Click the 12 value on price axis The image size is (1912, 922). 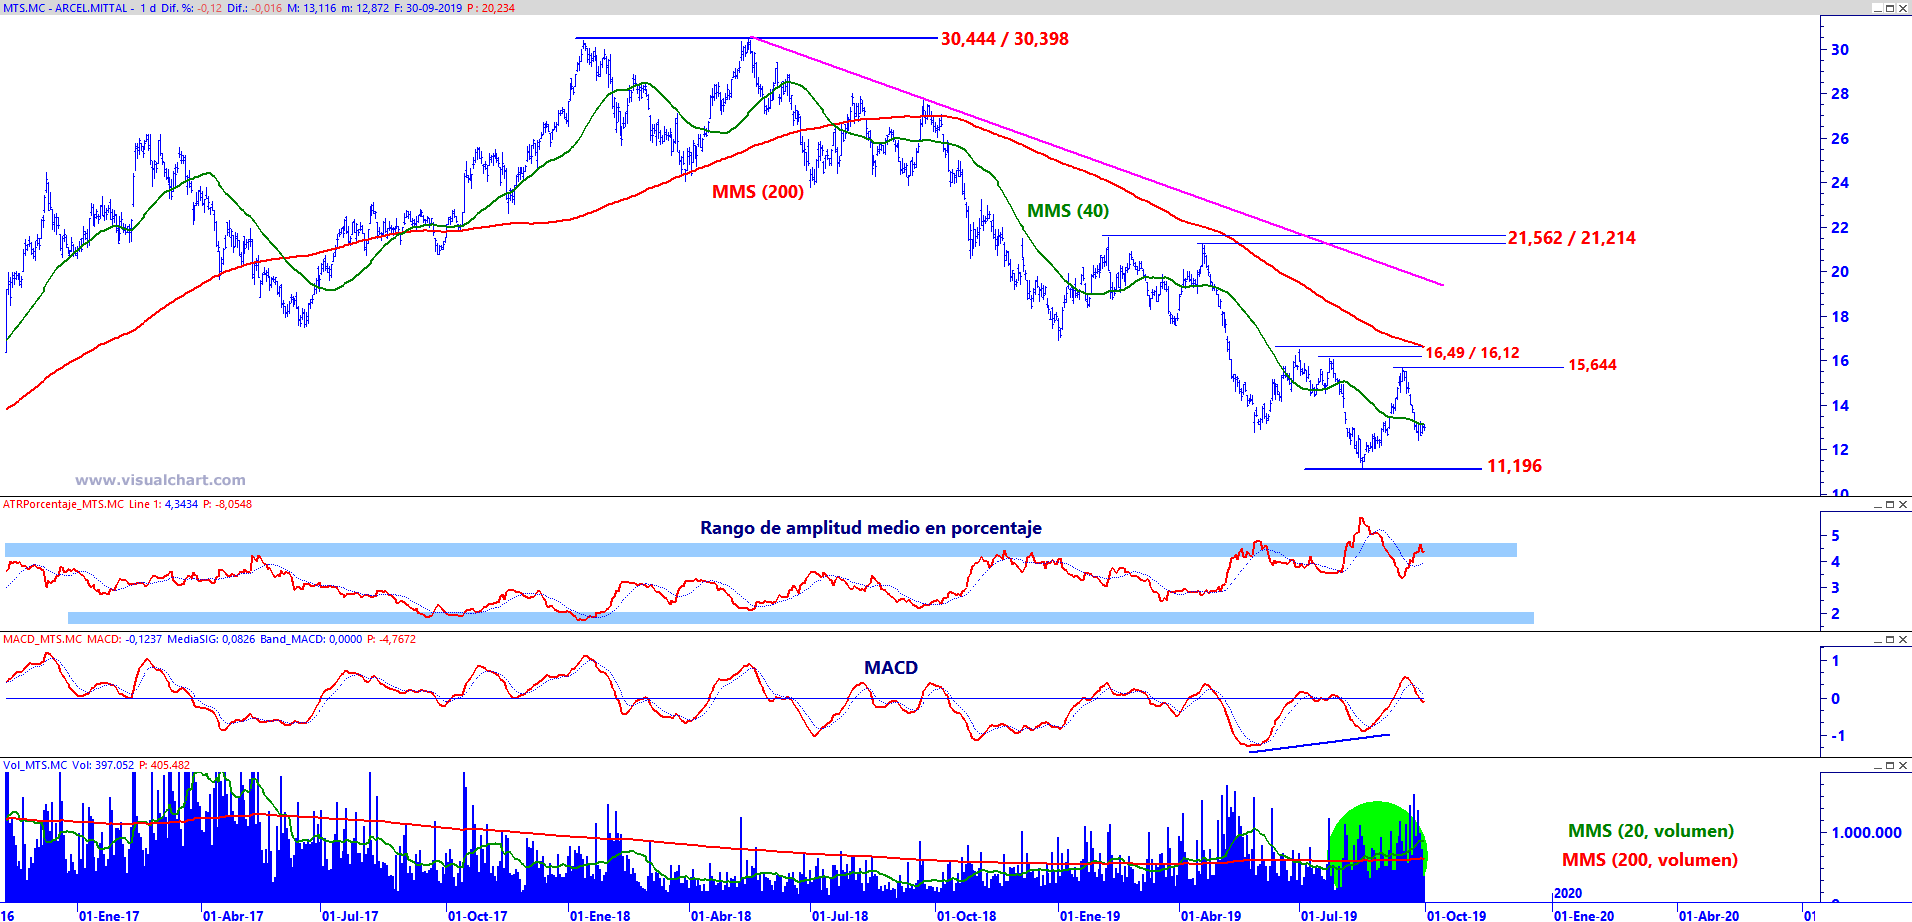[x=1840, y=450]
